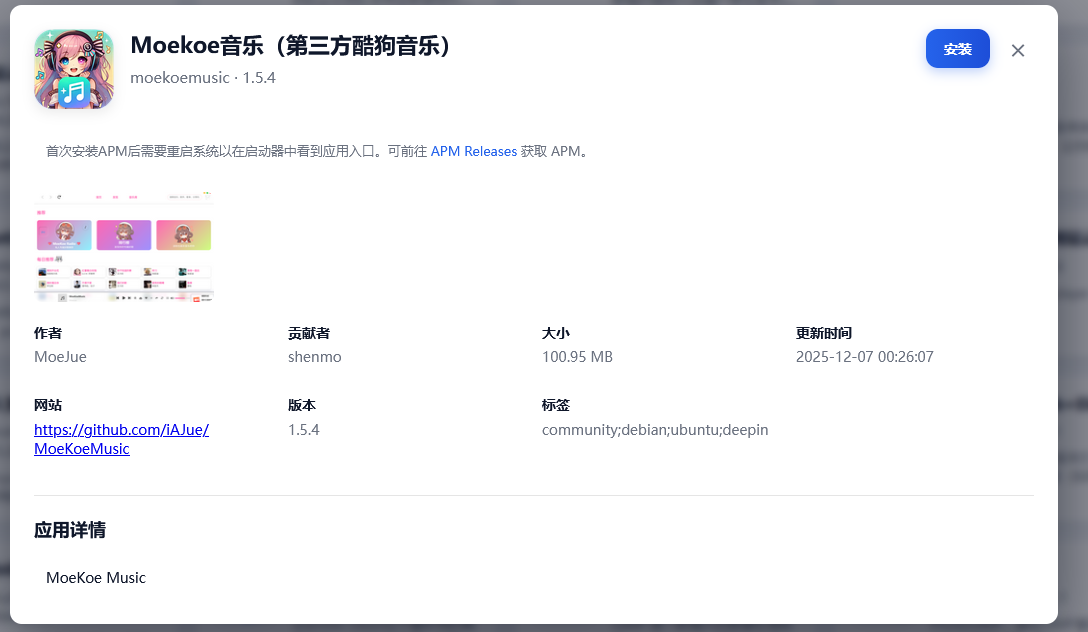The width and height of the screenshot is (1088, 632).
Task: Click the back arrow in the preview screenshot
Action: tap(43, 197)
